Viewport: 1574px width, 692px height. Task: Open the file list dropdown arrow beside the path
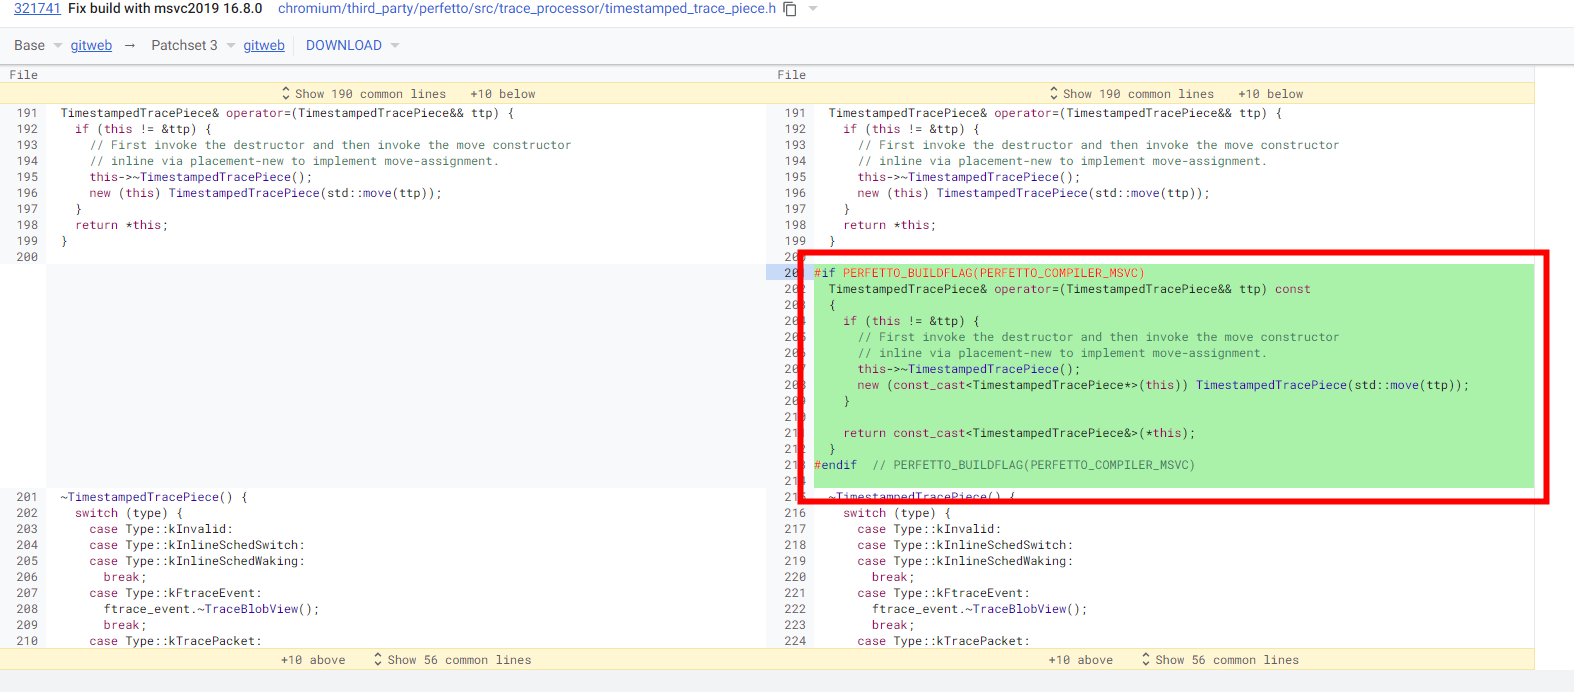click(813, 9)
